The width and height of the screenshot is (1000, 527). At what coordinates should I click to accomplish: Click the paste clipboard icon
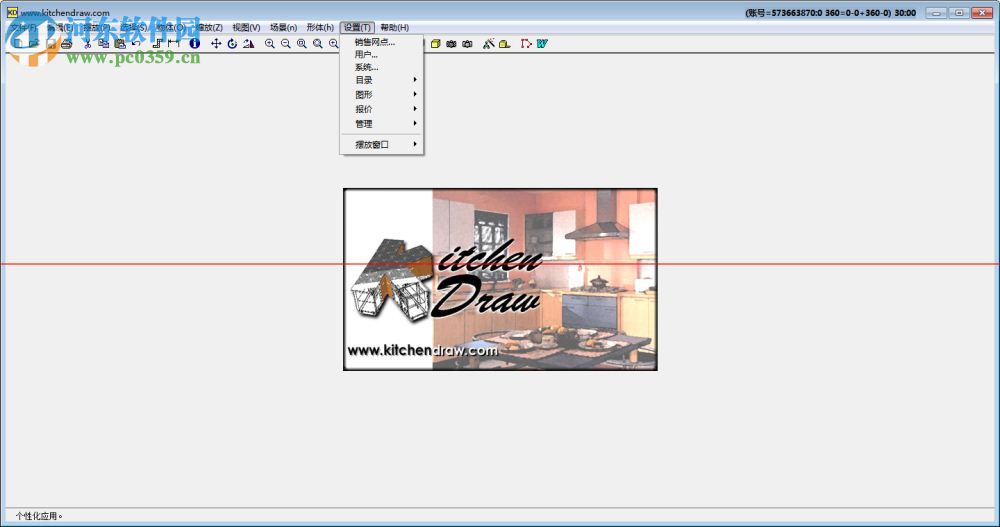(x=120, y=44)
